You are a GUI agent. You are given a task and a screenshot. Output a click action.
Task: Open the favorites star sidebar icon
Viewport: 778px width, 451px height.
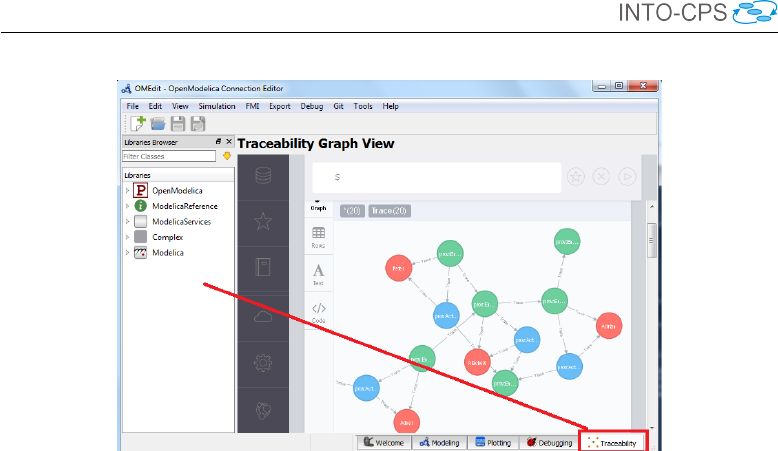[x=263, y=221]
